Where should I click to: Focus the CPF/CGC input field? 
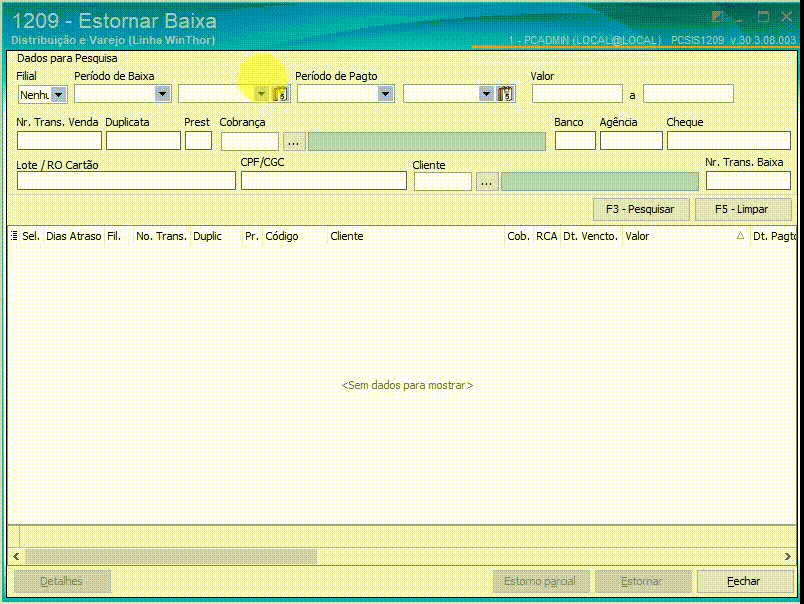324,181
